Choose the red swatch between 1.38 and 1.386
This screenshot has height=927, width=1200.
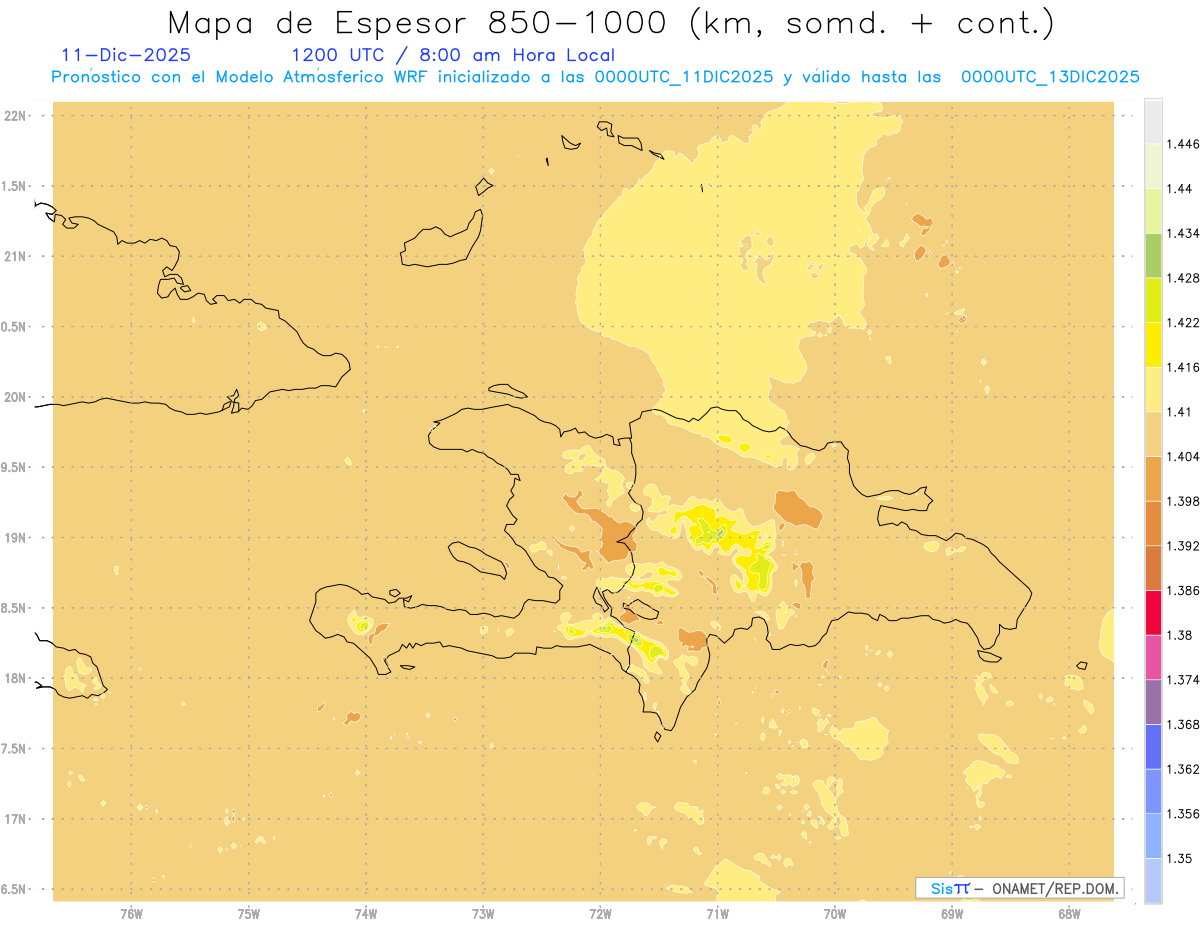[x=1153, y=613]
